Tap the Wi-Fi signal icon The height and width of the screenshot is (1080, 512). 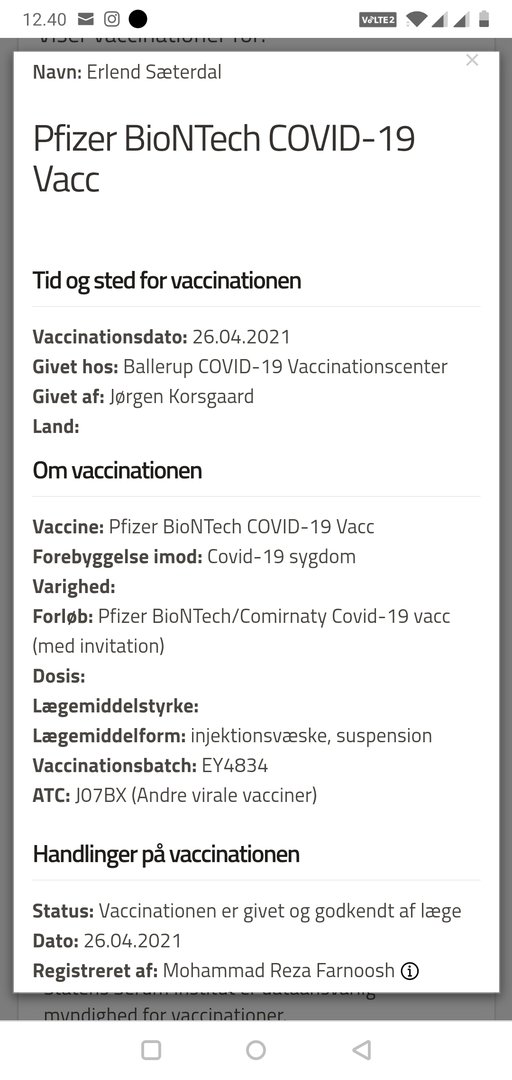pyautogui.click(x=416, y=19)
